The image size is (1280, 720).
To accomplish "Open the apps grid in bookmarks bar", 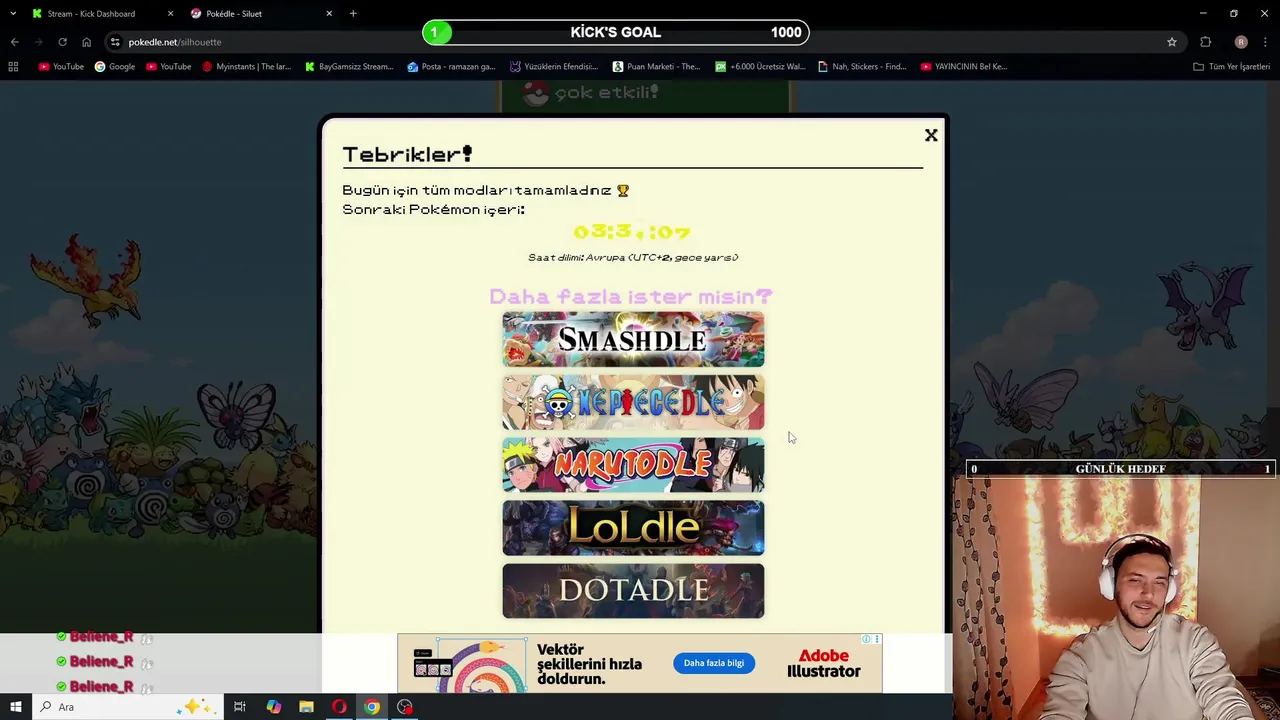I will [13, 67].
